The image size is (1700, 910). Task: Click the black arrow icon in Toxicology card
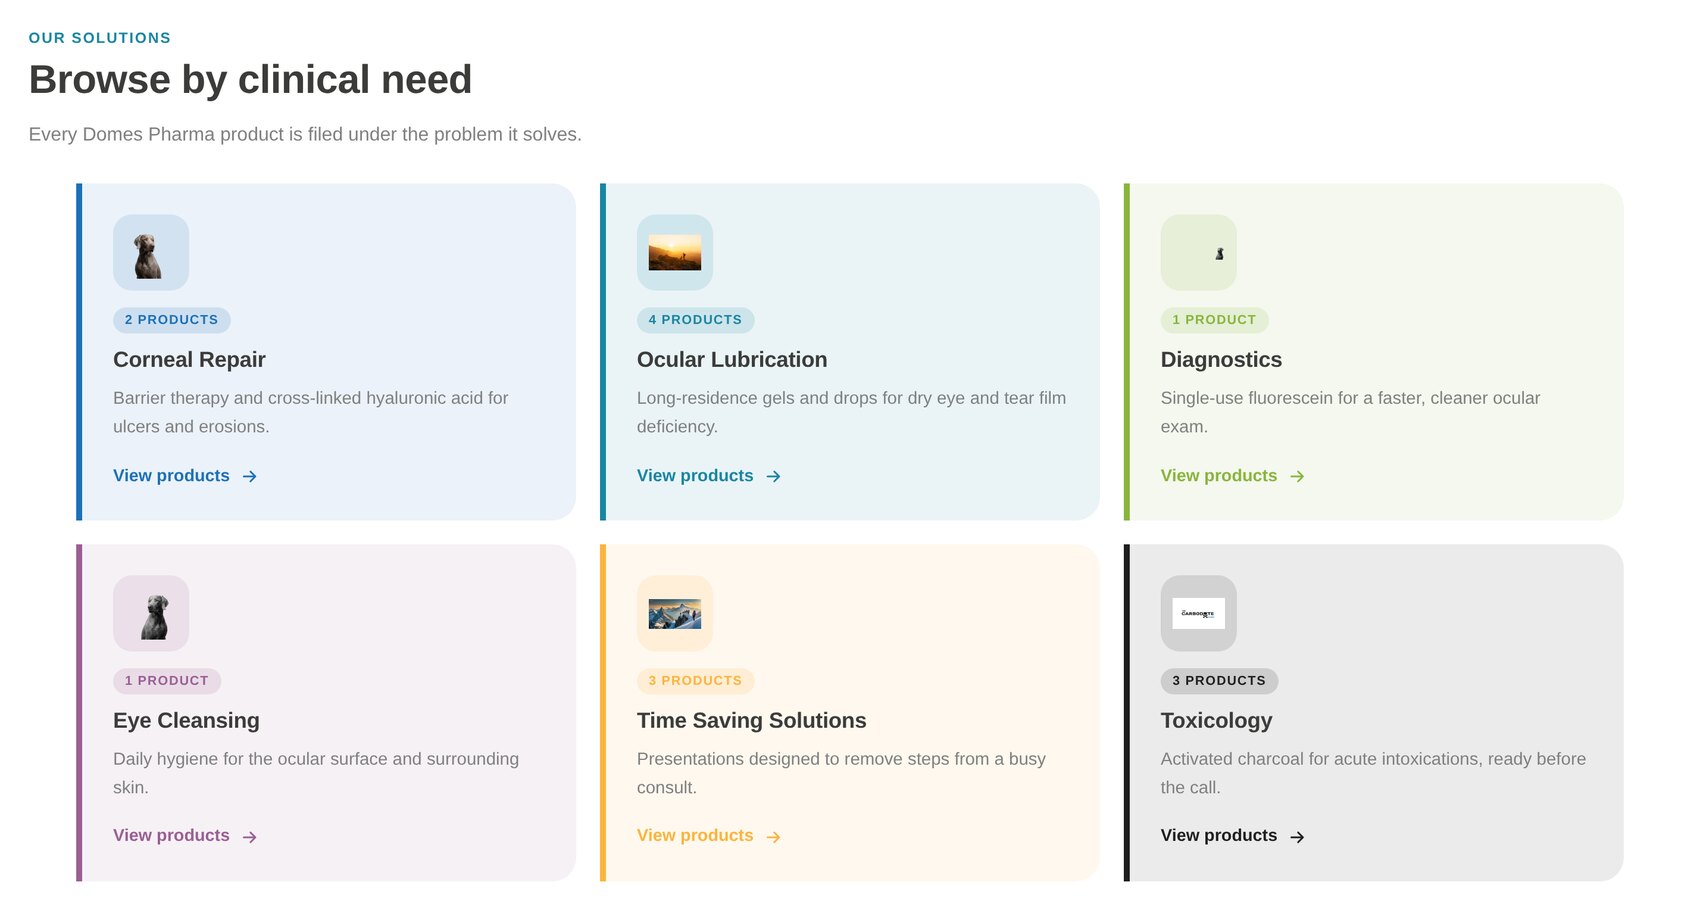click(1297, 837)
